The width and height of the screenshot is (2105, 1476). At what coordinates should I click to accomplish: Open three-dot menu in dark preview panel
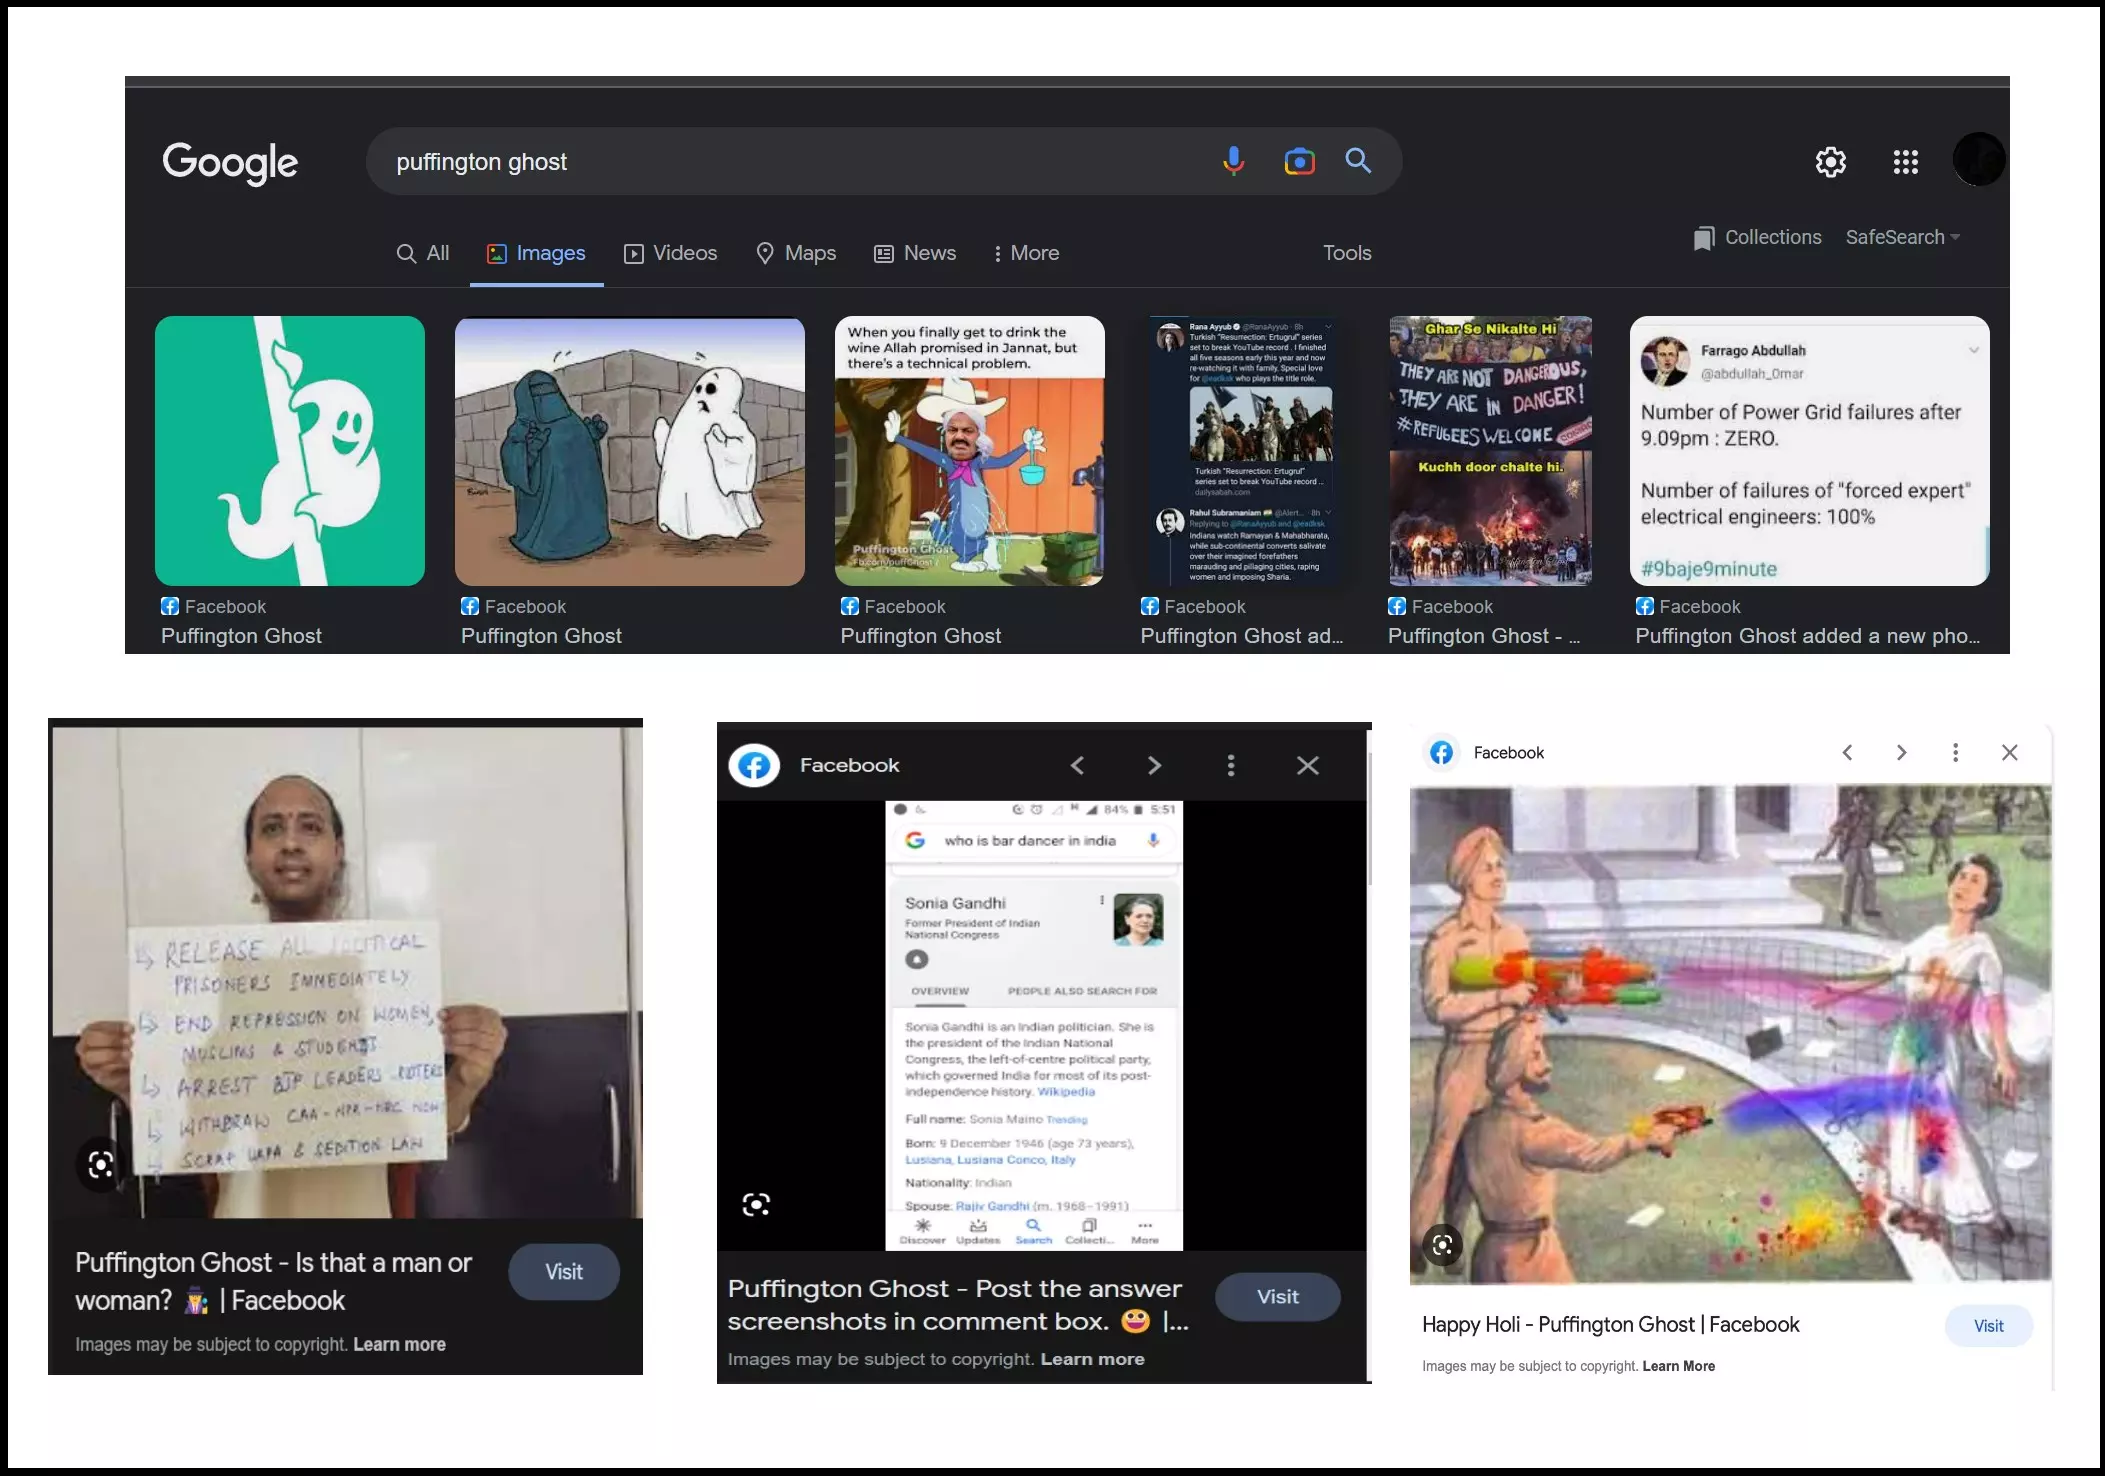click(x=1231, y=766)
